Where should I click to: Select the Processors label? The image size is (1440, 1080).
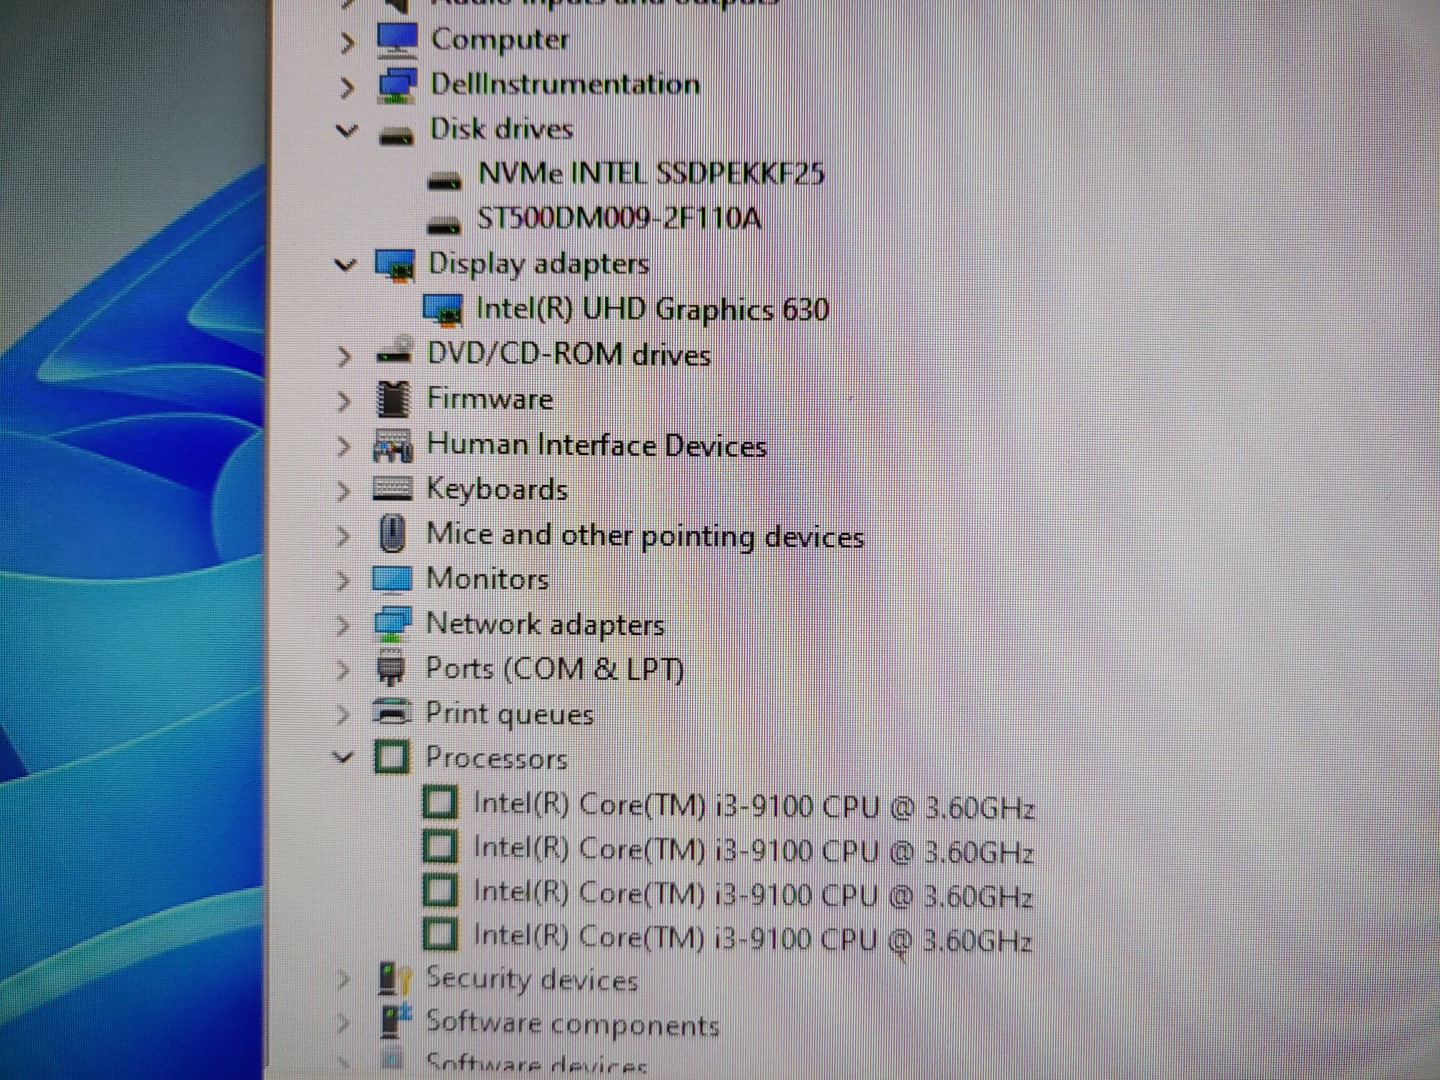point(496,758)
